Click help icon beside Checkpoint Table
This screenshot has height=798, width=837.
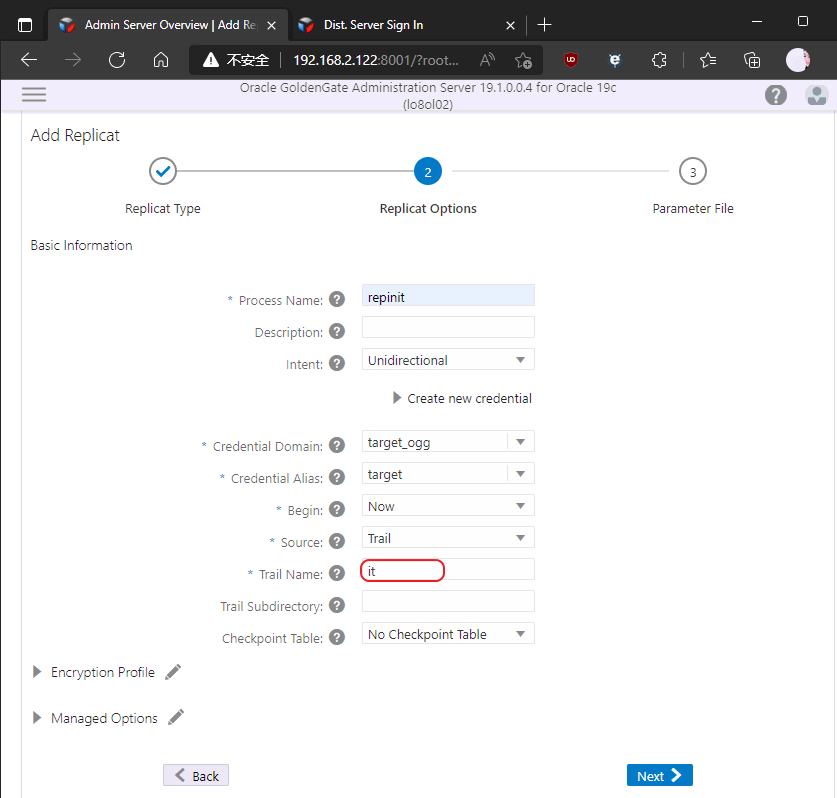337,635
